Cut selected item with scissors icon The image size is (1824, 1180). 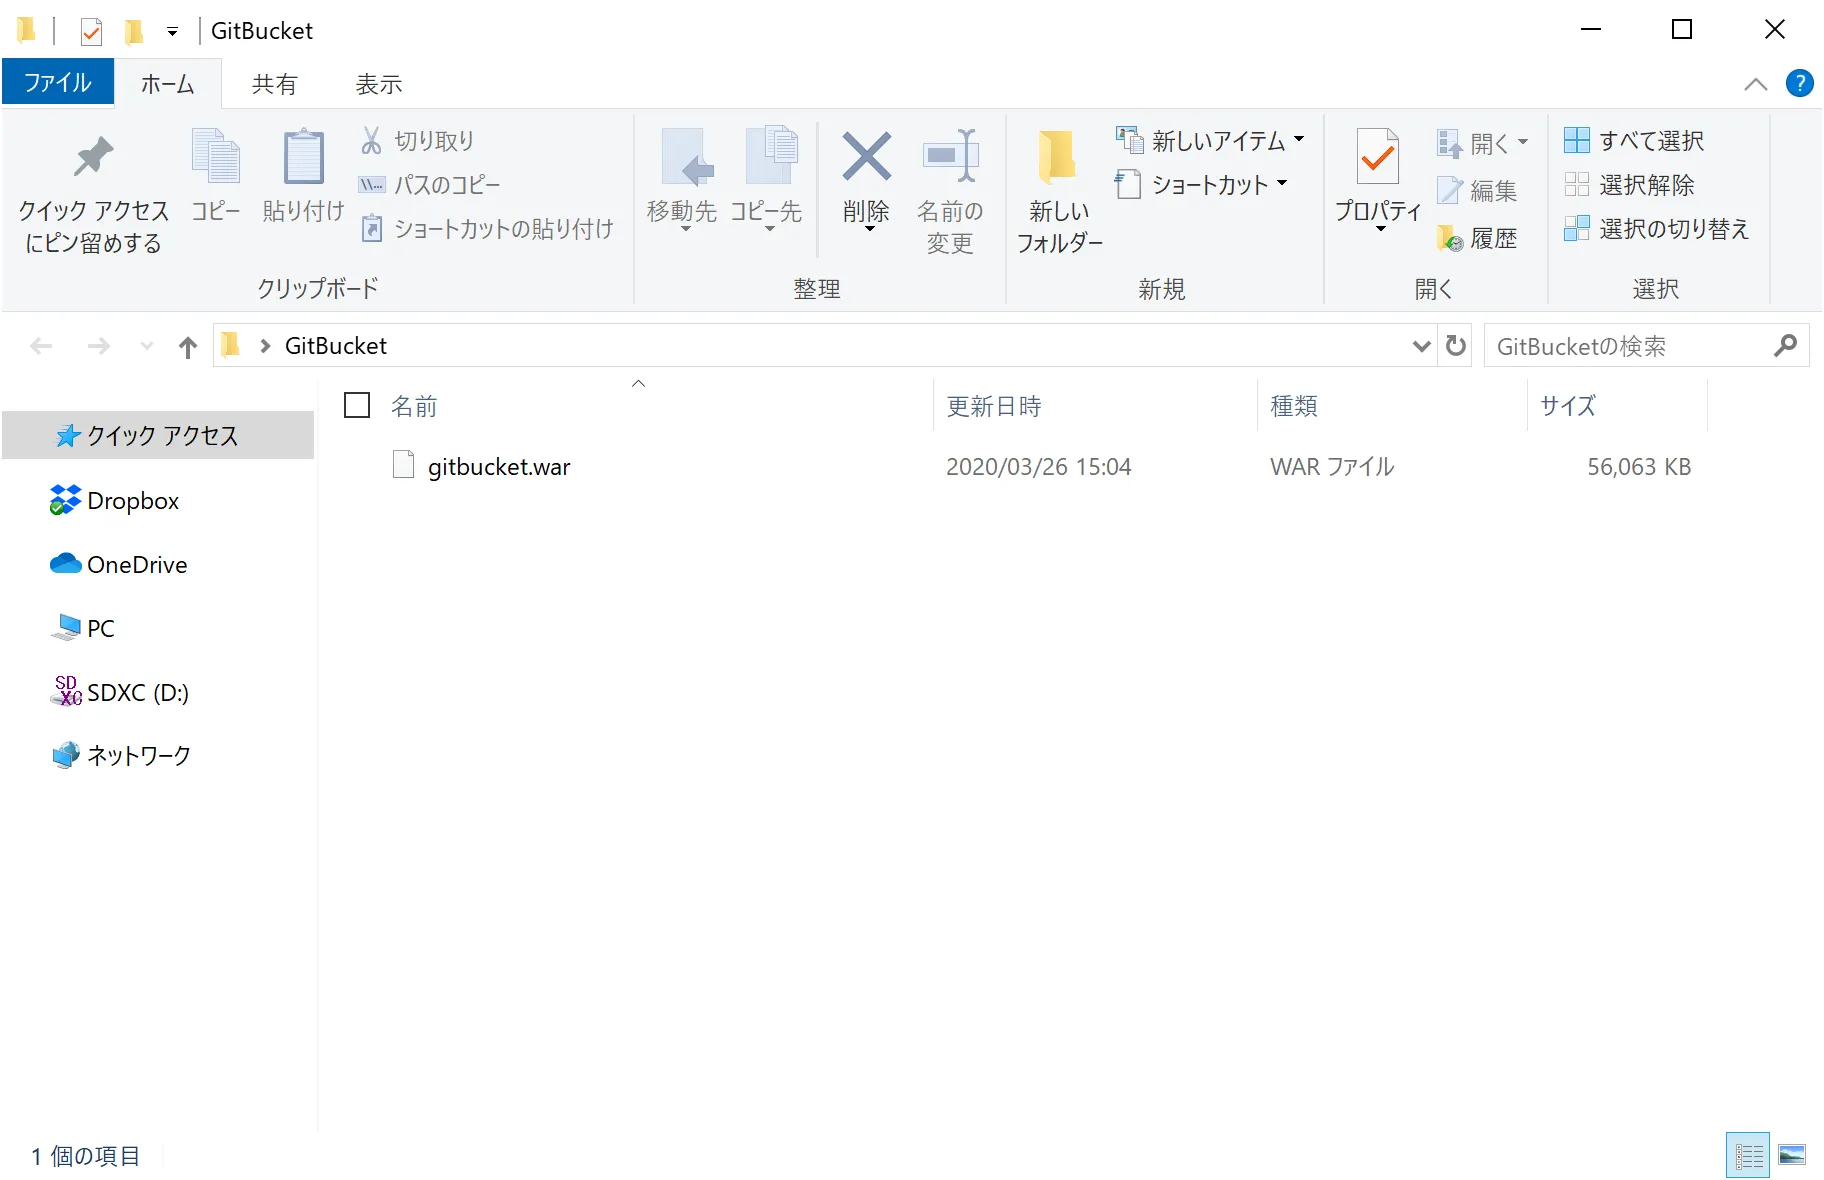click(x=371, y=141)
